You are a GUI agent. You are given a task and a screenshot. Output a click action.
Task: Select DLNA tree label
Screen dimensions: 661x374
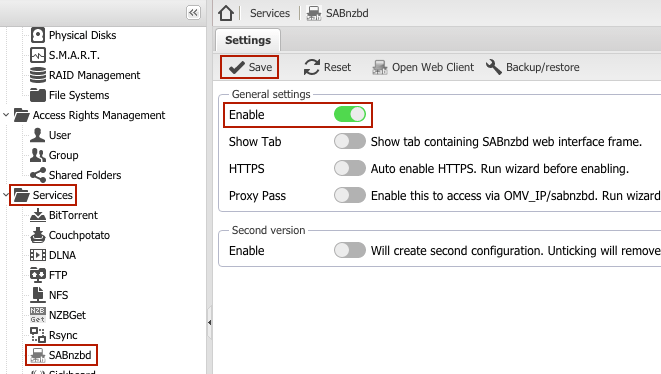[62, 255]
